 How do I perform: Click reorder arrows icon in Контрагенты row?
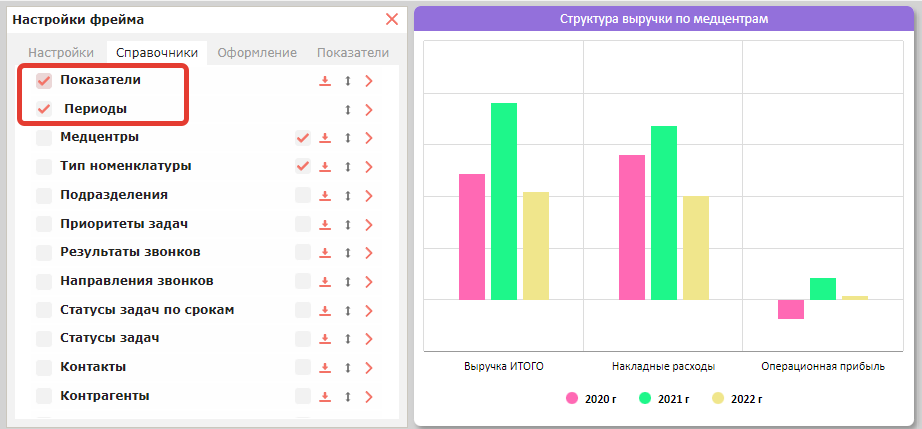click(x=348, y=397)
